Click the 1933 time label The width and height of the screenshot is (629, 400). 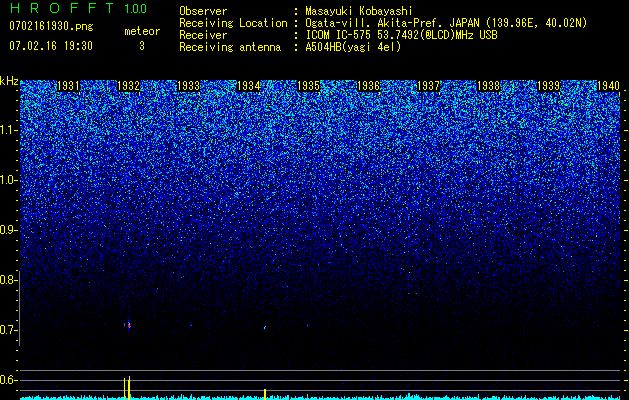189,86
